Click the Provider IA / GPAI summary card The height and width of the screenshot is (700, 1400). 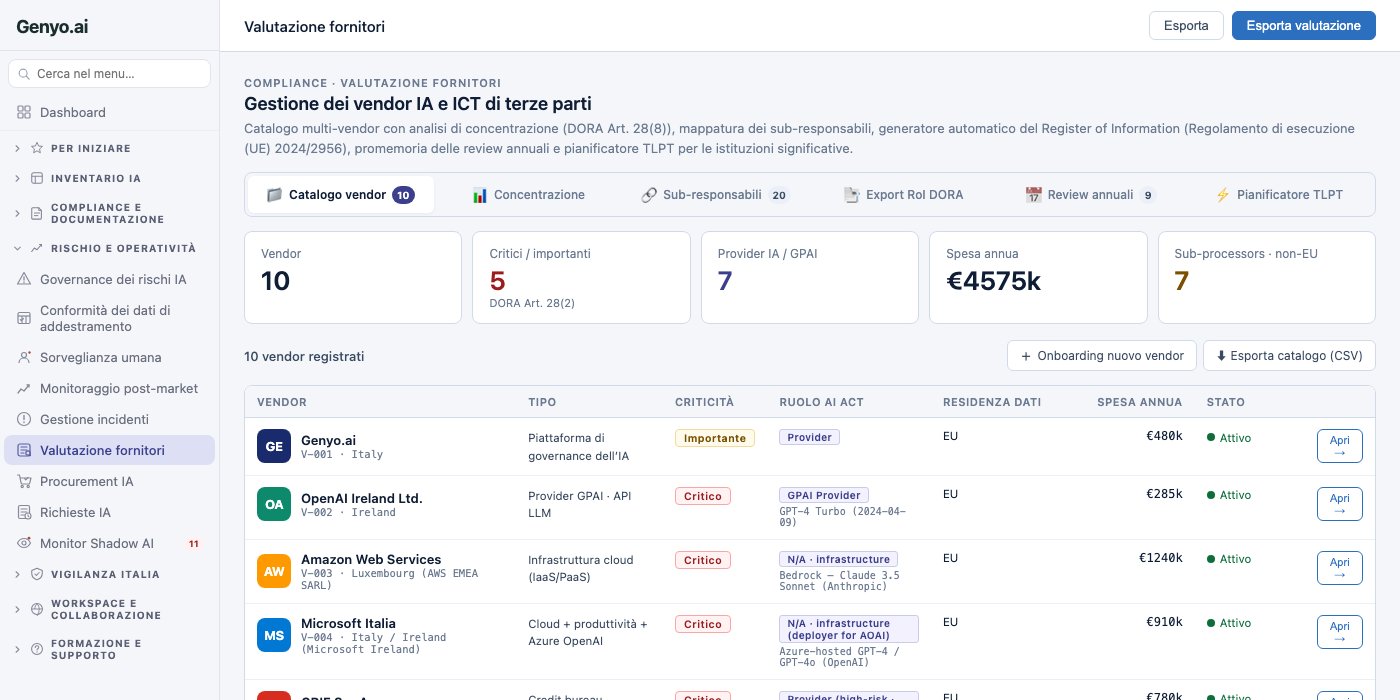(810, 277)
